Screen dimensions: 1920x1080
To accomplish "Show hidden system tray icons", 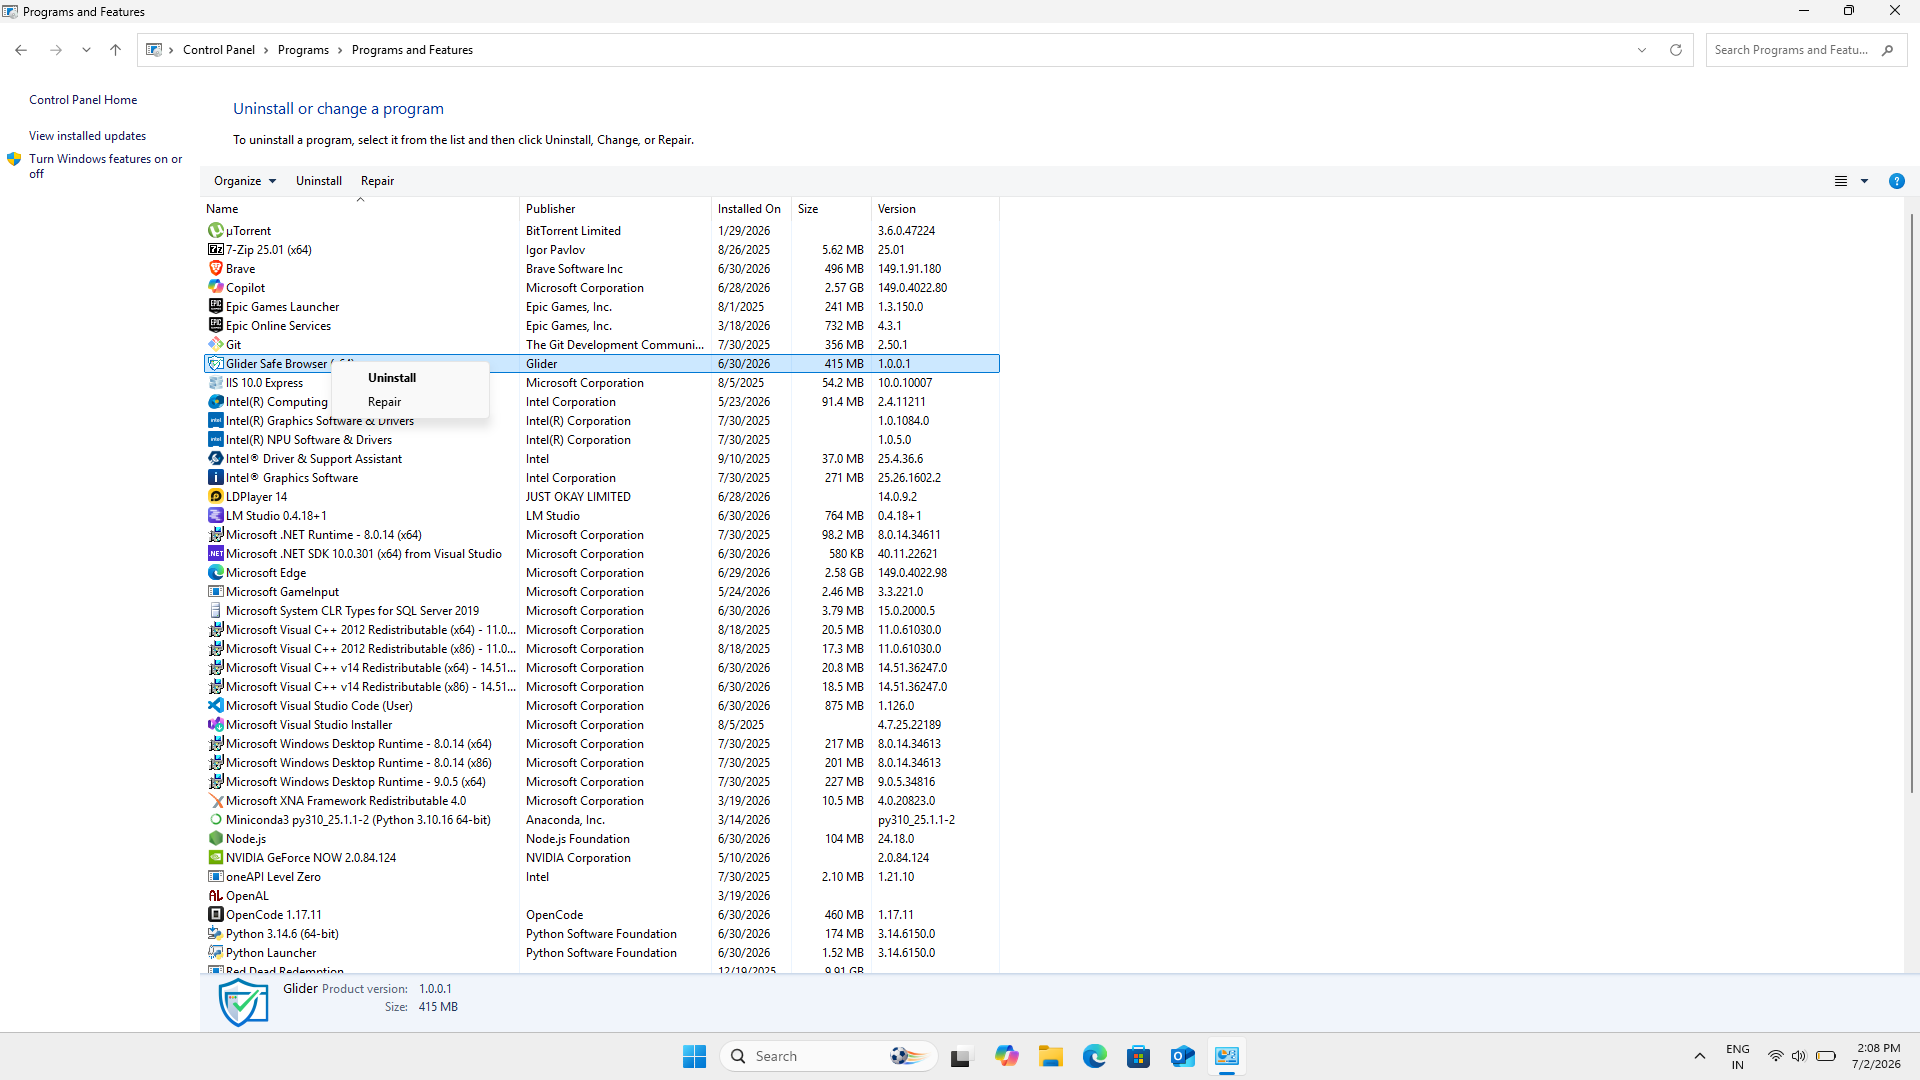I will point(1699,1056).
